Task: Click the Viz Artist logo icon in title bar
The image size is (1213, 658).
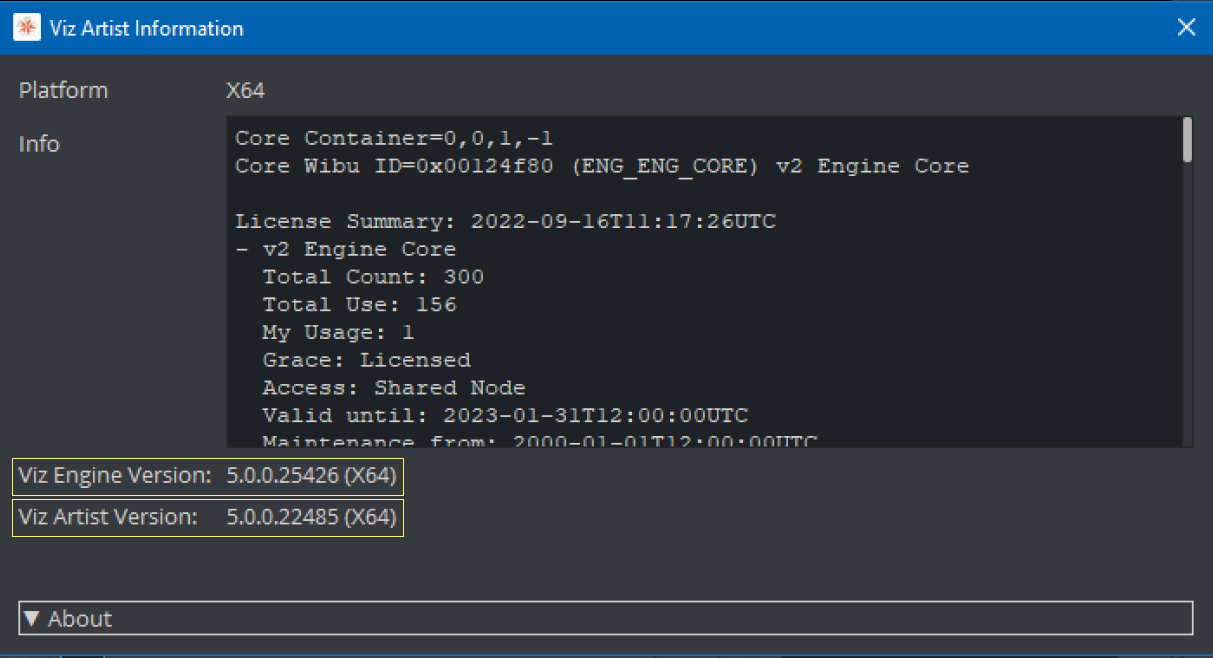Action: pyautogui.click(x=26, y=27)
